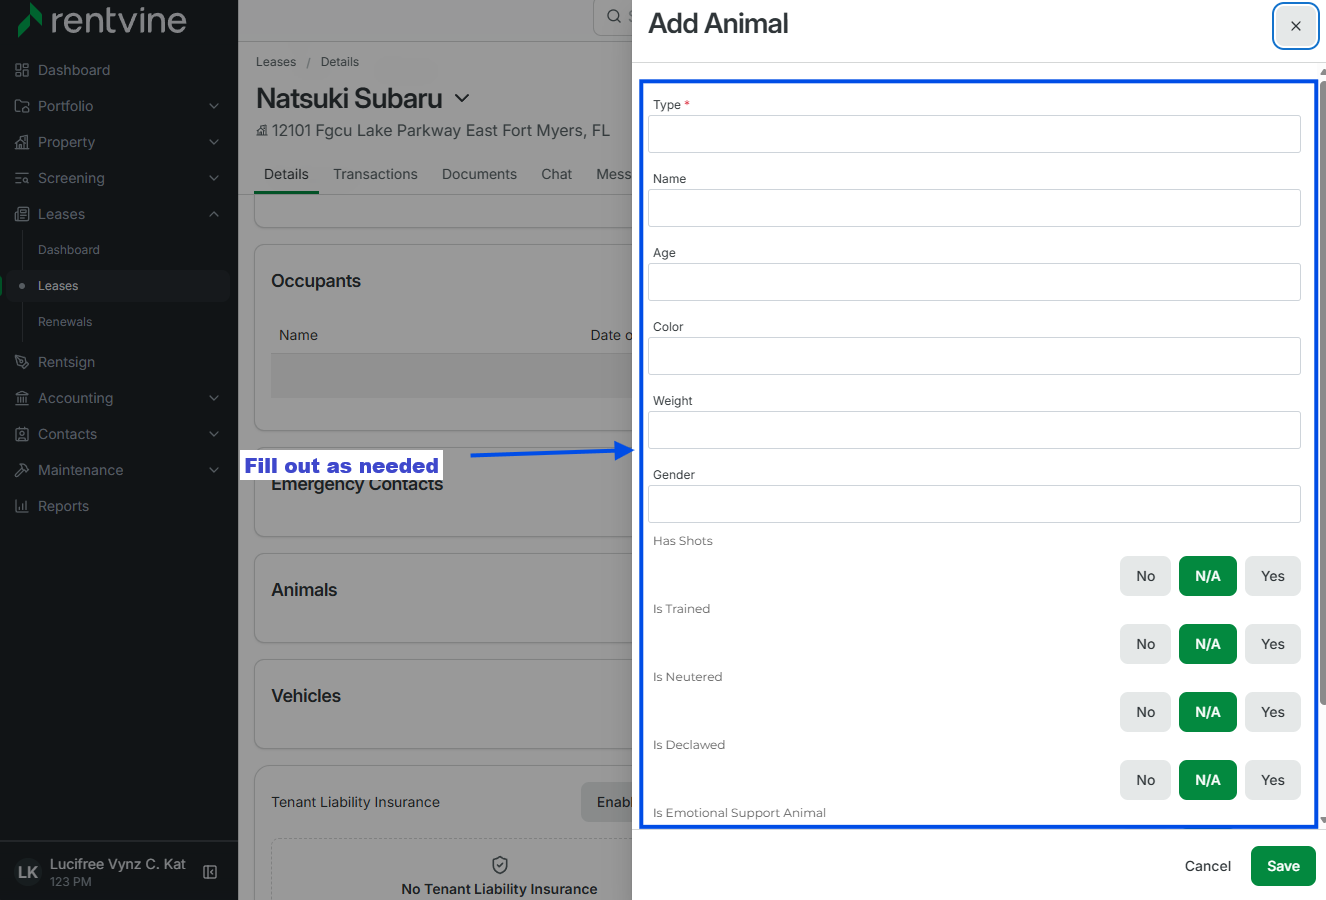Set Has Shots to Yes
Image resolution: width=1326 pixels, height=900 pixels.
[1272, 576]
